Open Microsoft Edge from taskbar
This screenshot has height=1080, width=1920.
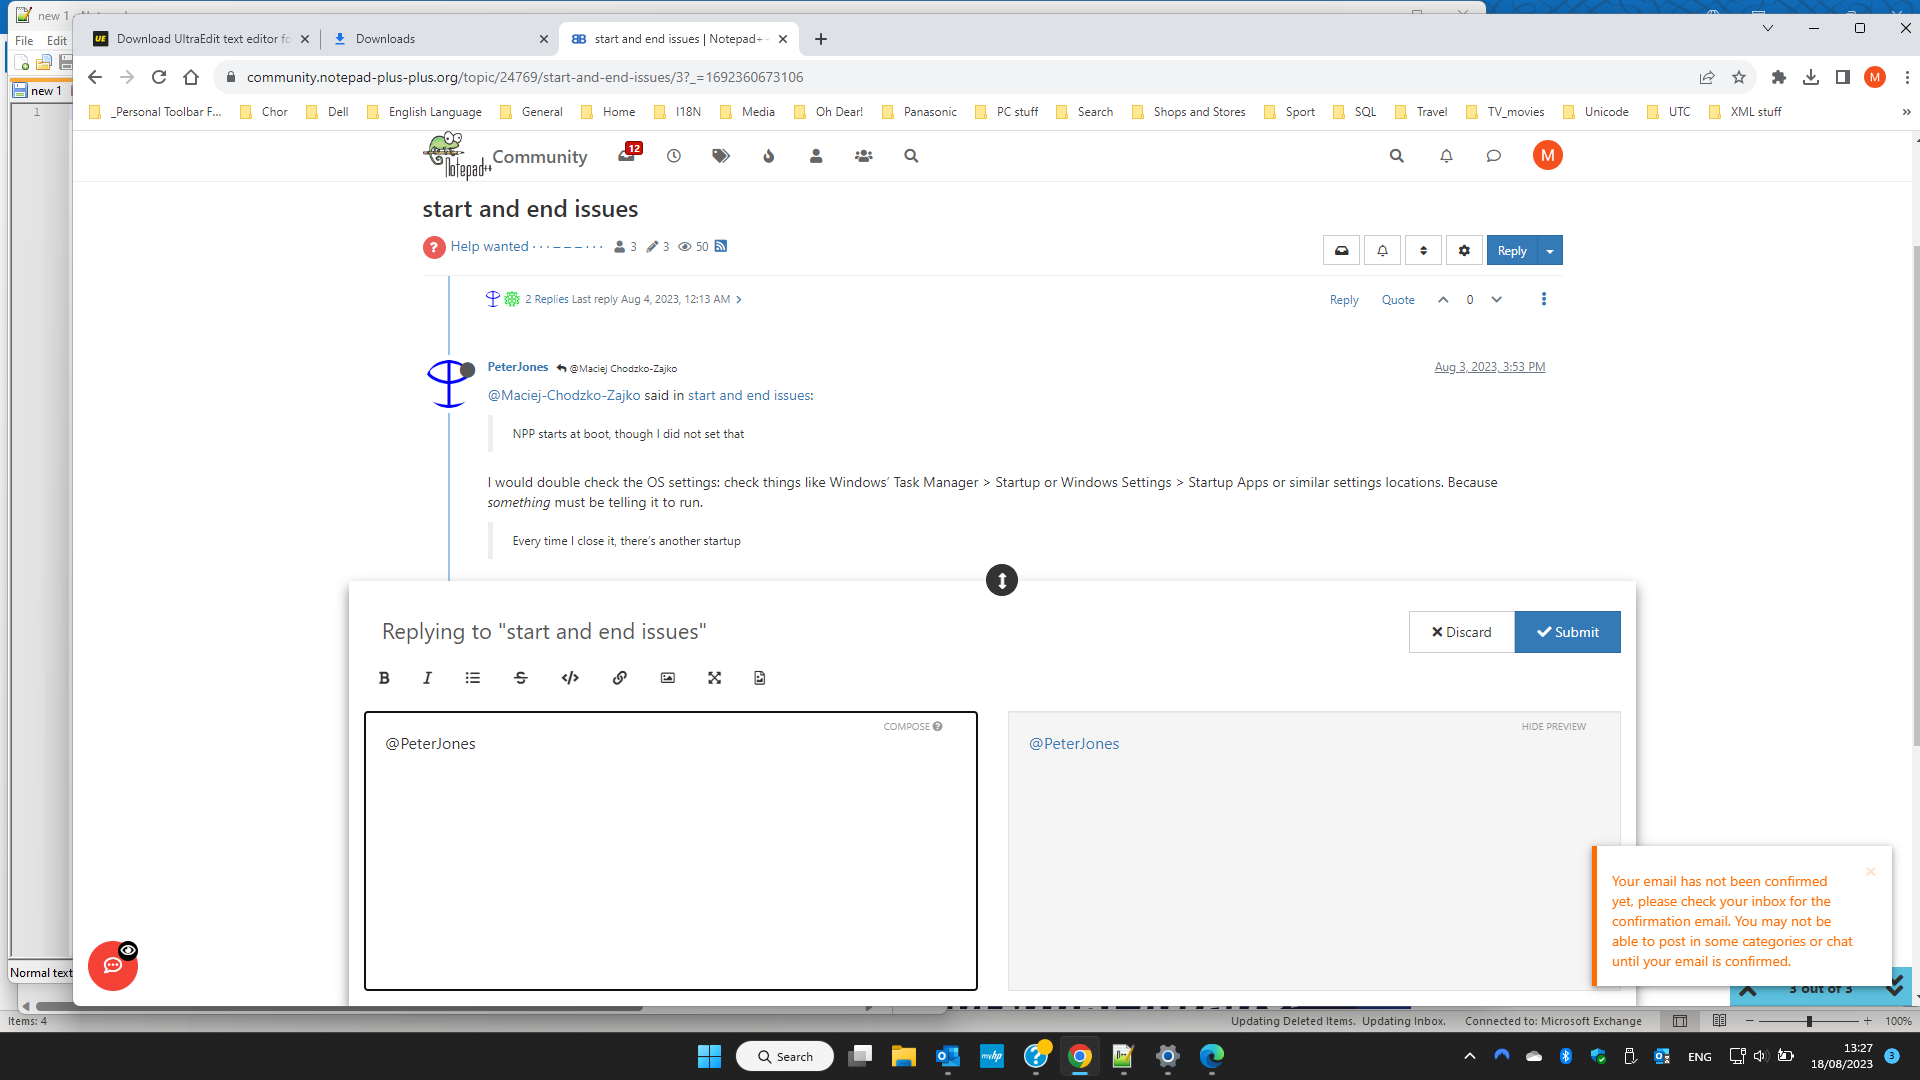[1212, 1056]
